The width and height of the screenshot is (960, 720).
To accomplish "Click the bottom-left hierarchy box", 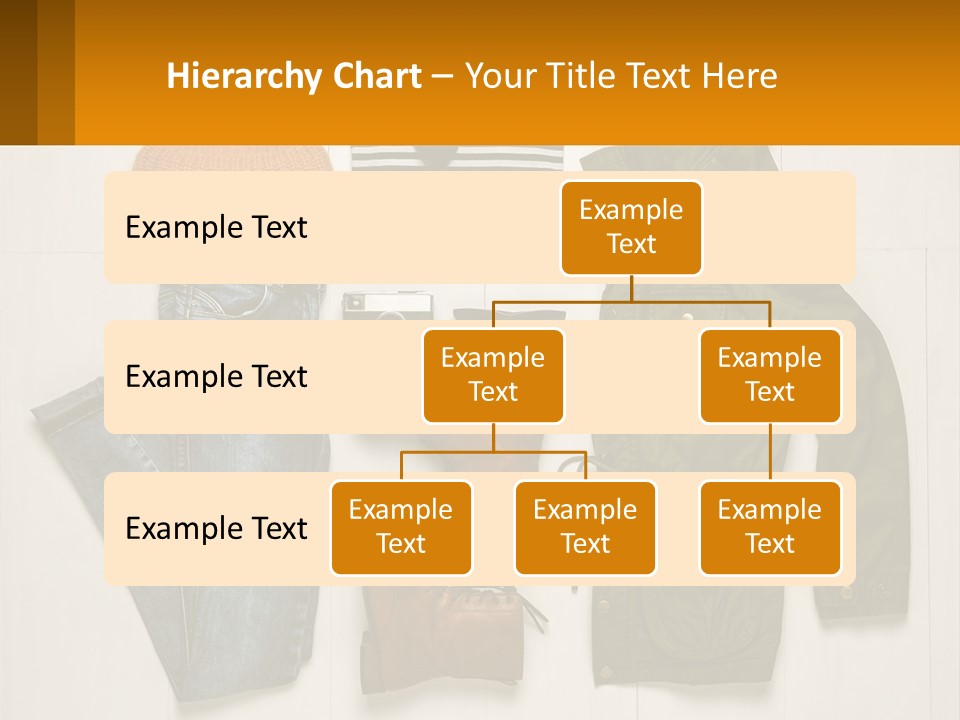I will click(x=401, y=528).
